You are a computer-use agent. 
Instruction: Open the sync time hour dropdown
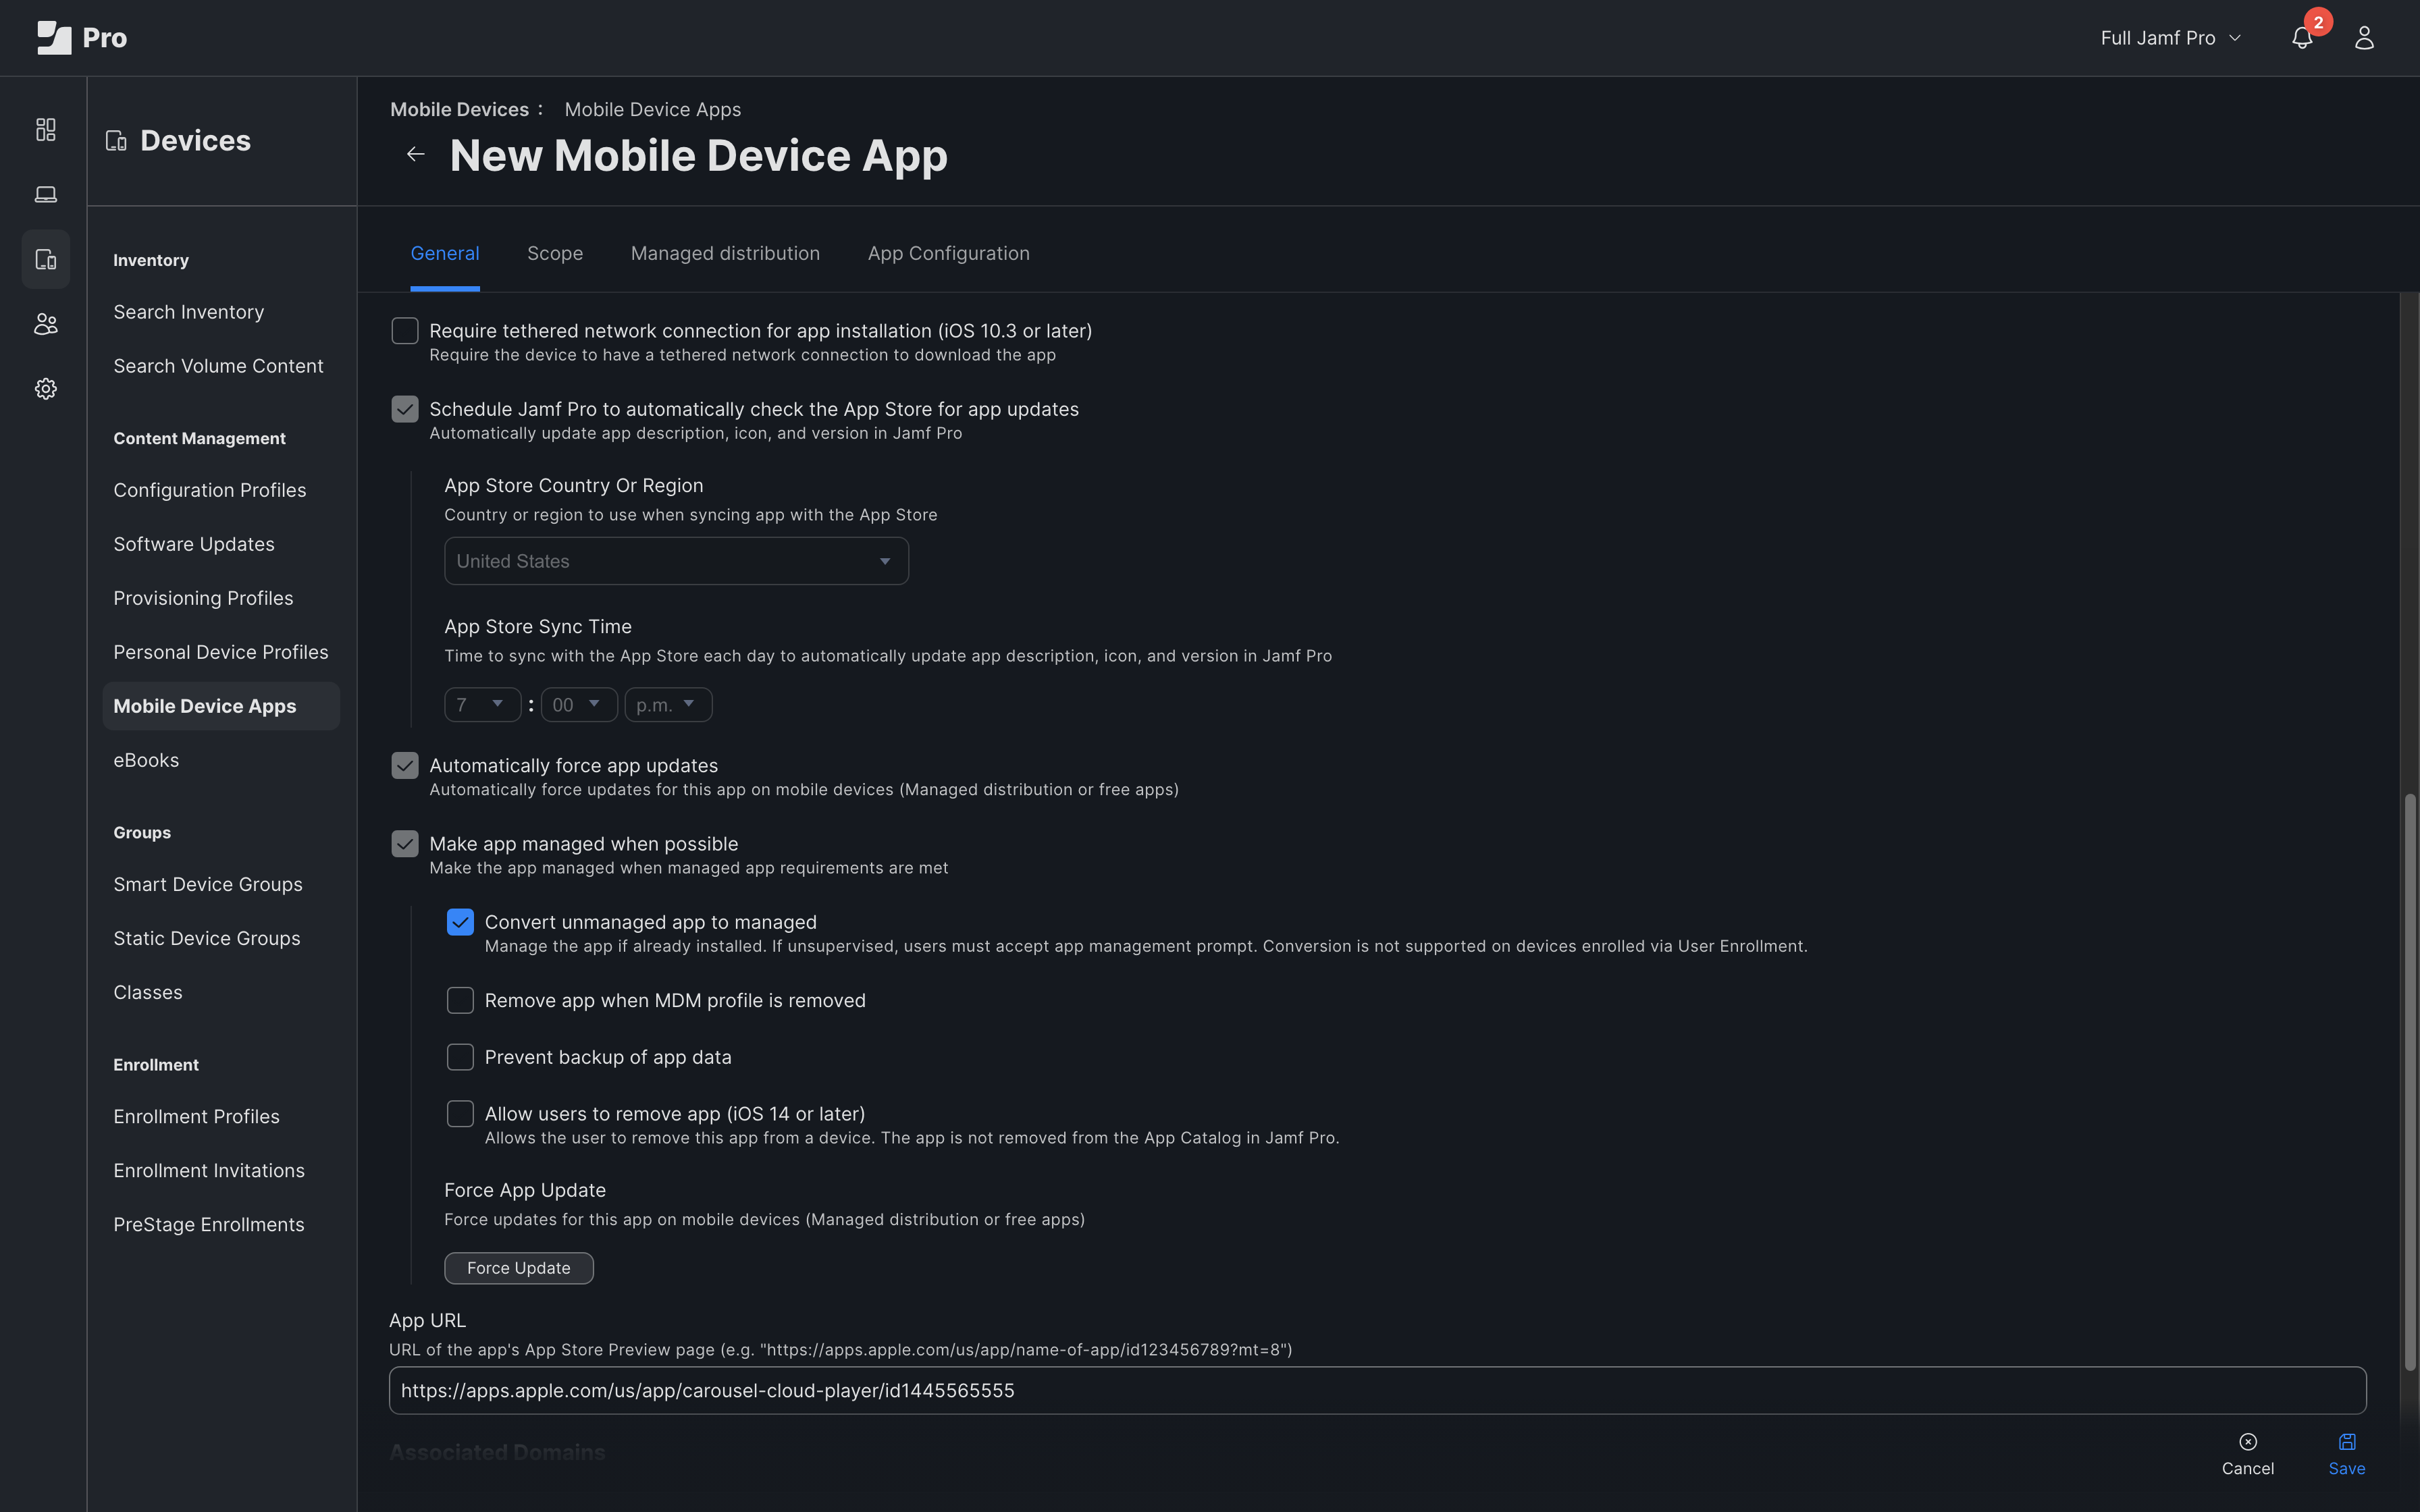pos(482,705)
